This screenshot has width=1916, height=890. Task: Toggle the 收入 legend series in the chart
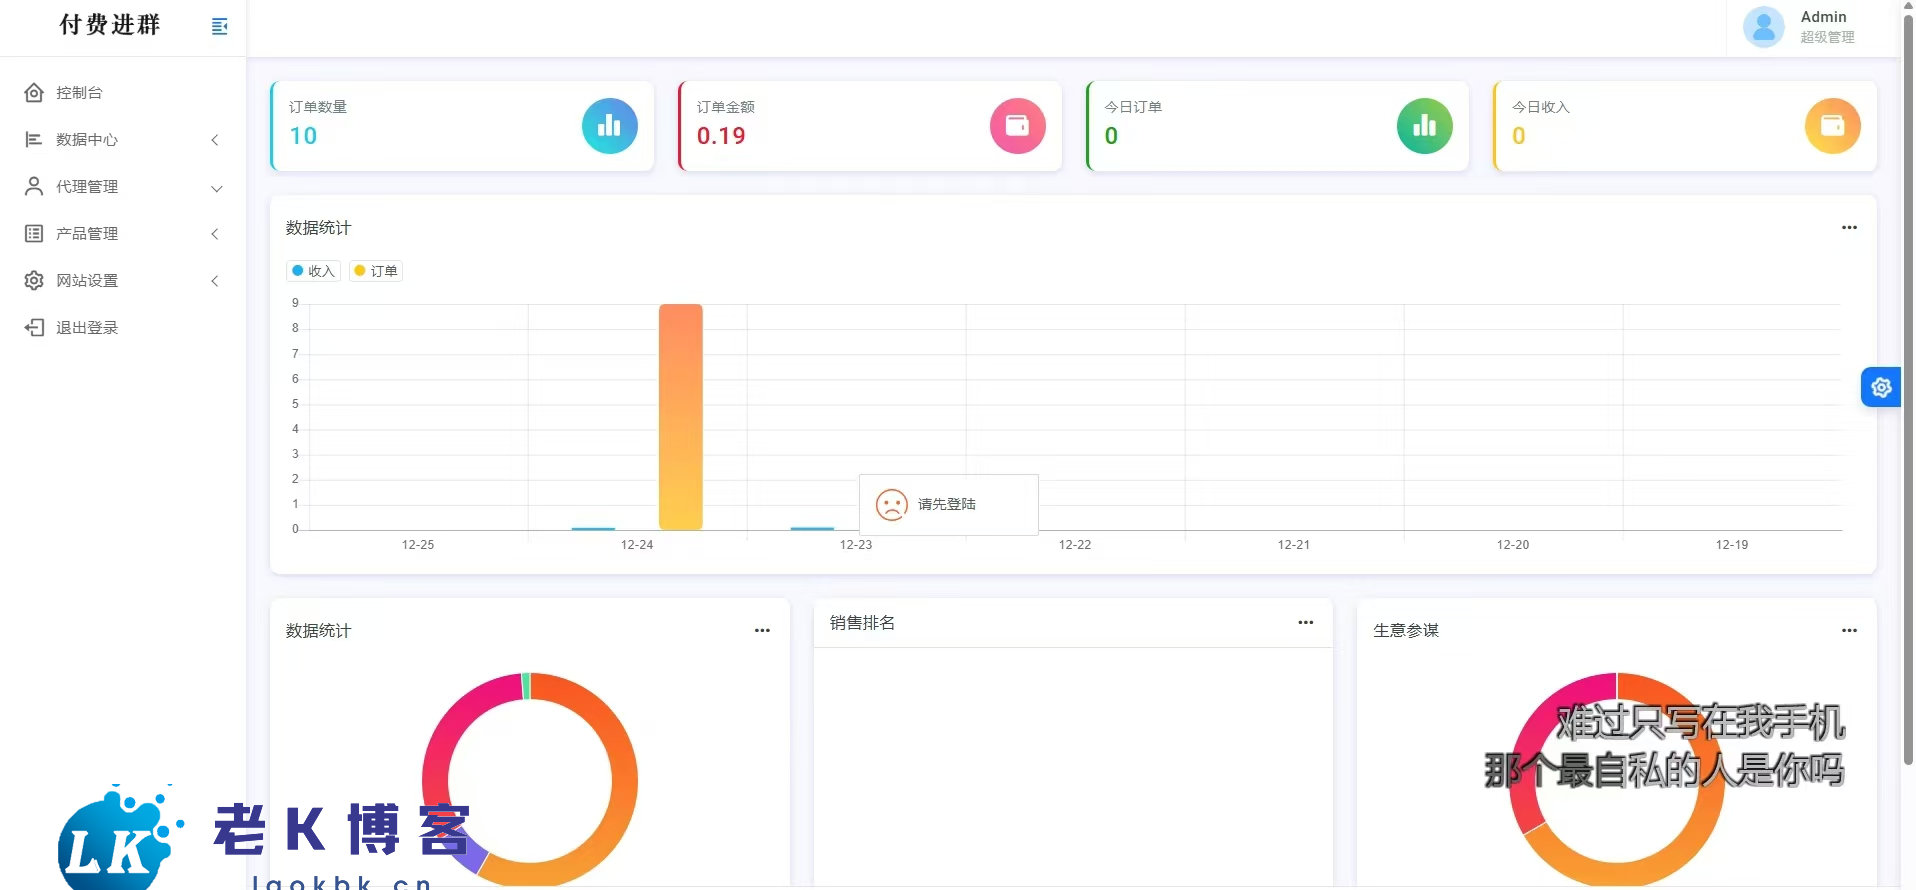[314, 271]
